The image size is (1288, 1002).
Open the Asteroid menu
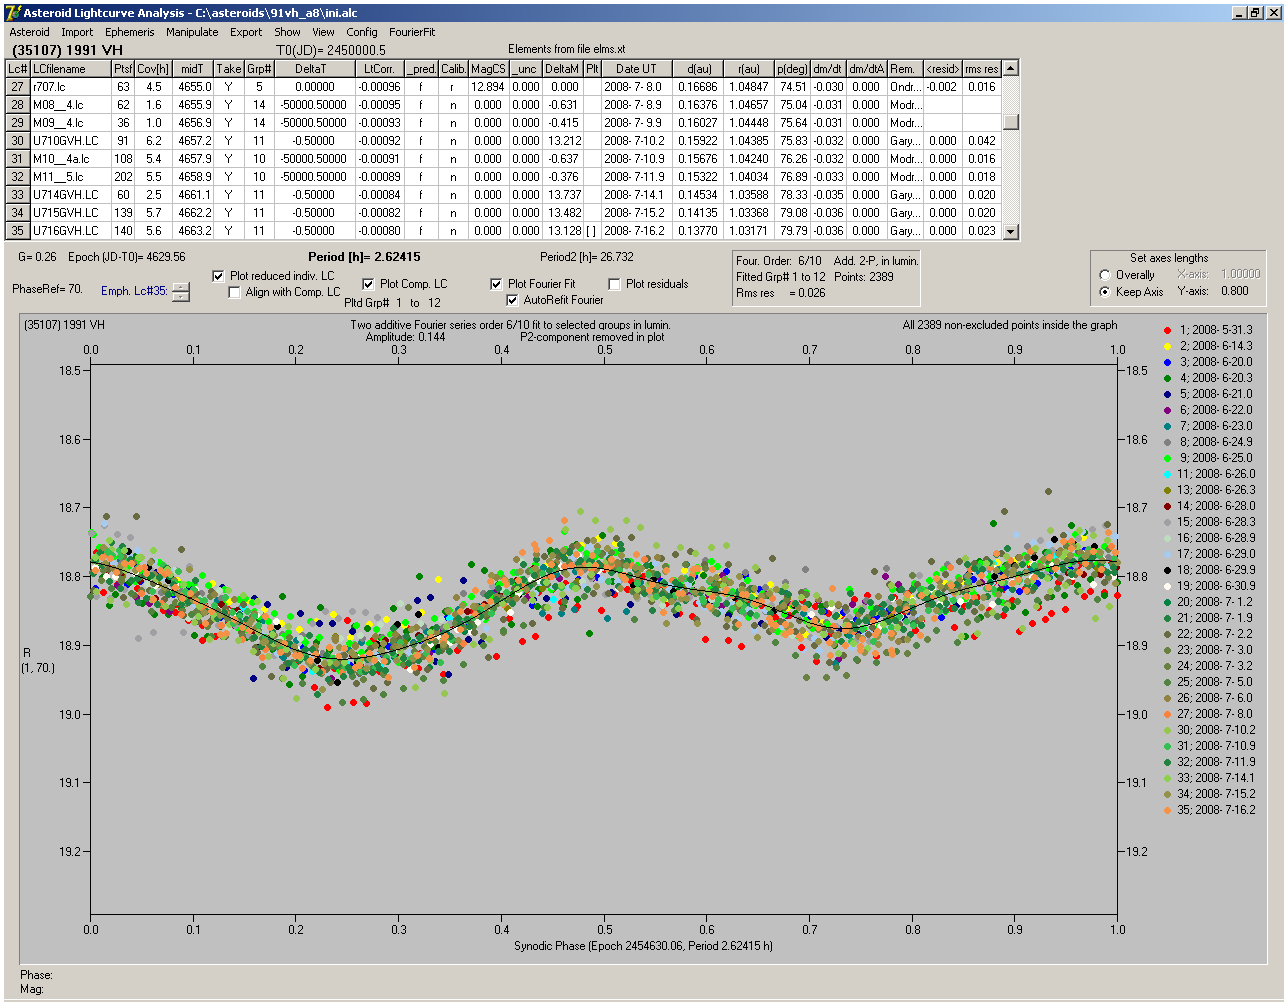[29, 32]
